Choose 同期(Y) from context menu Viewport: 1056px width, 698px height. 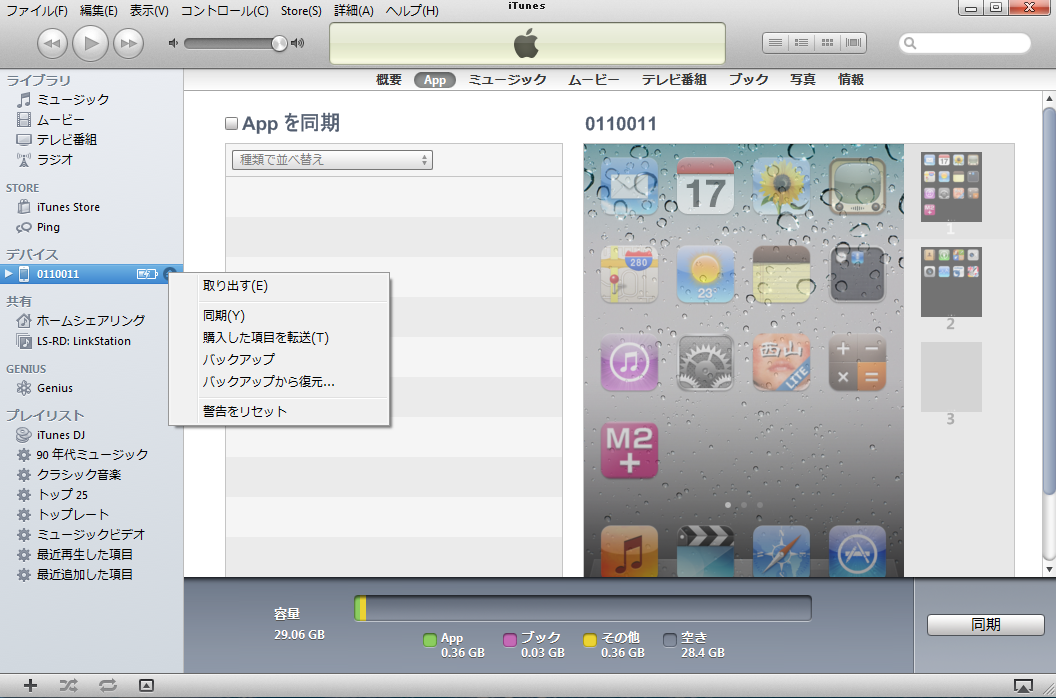(x=279, y=315)
